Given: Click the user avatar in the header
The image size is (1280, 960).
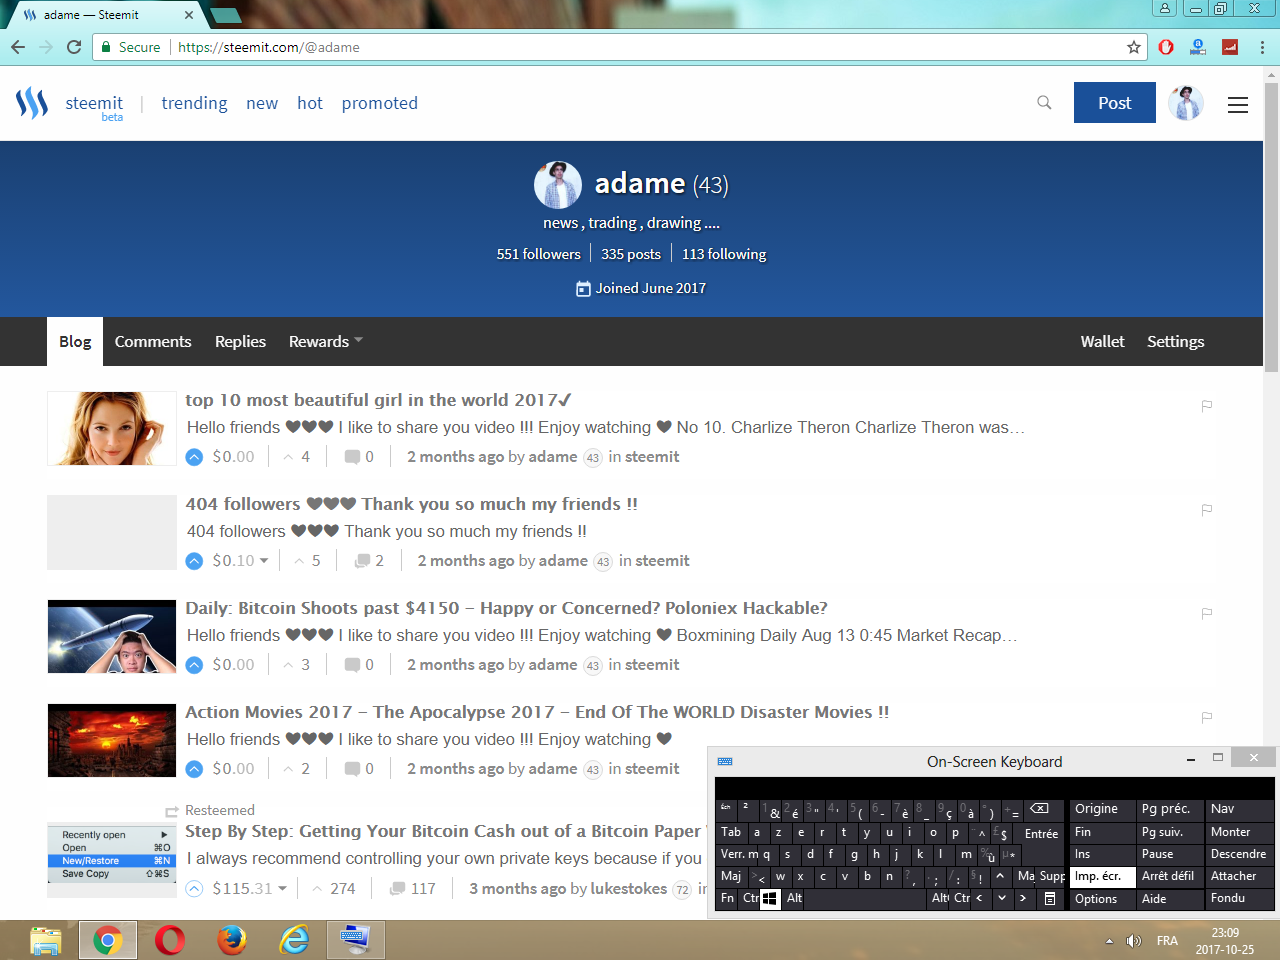Looking at the screenshot, I should pos(1186,103).
